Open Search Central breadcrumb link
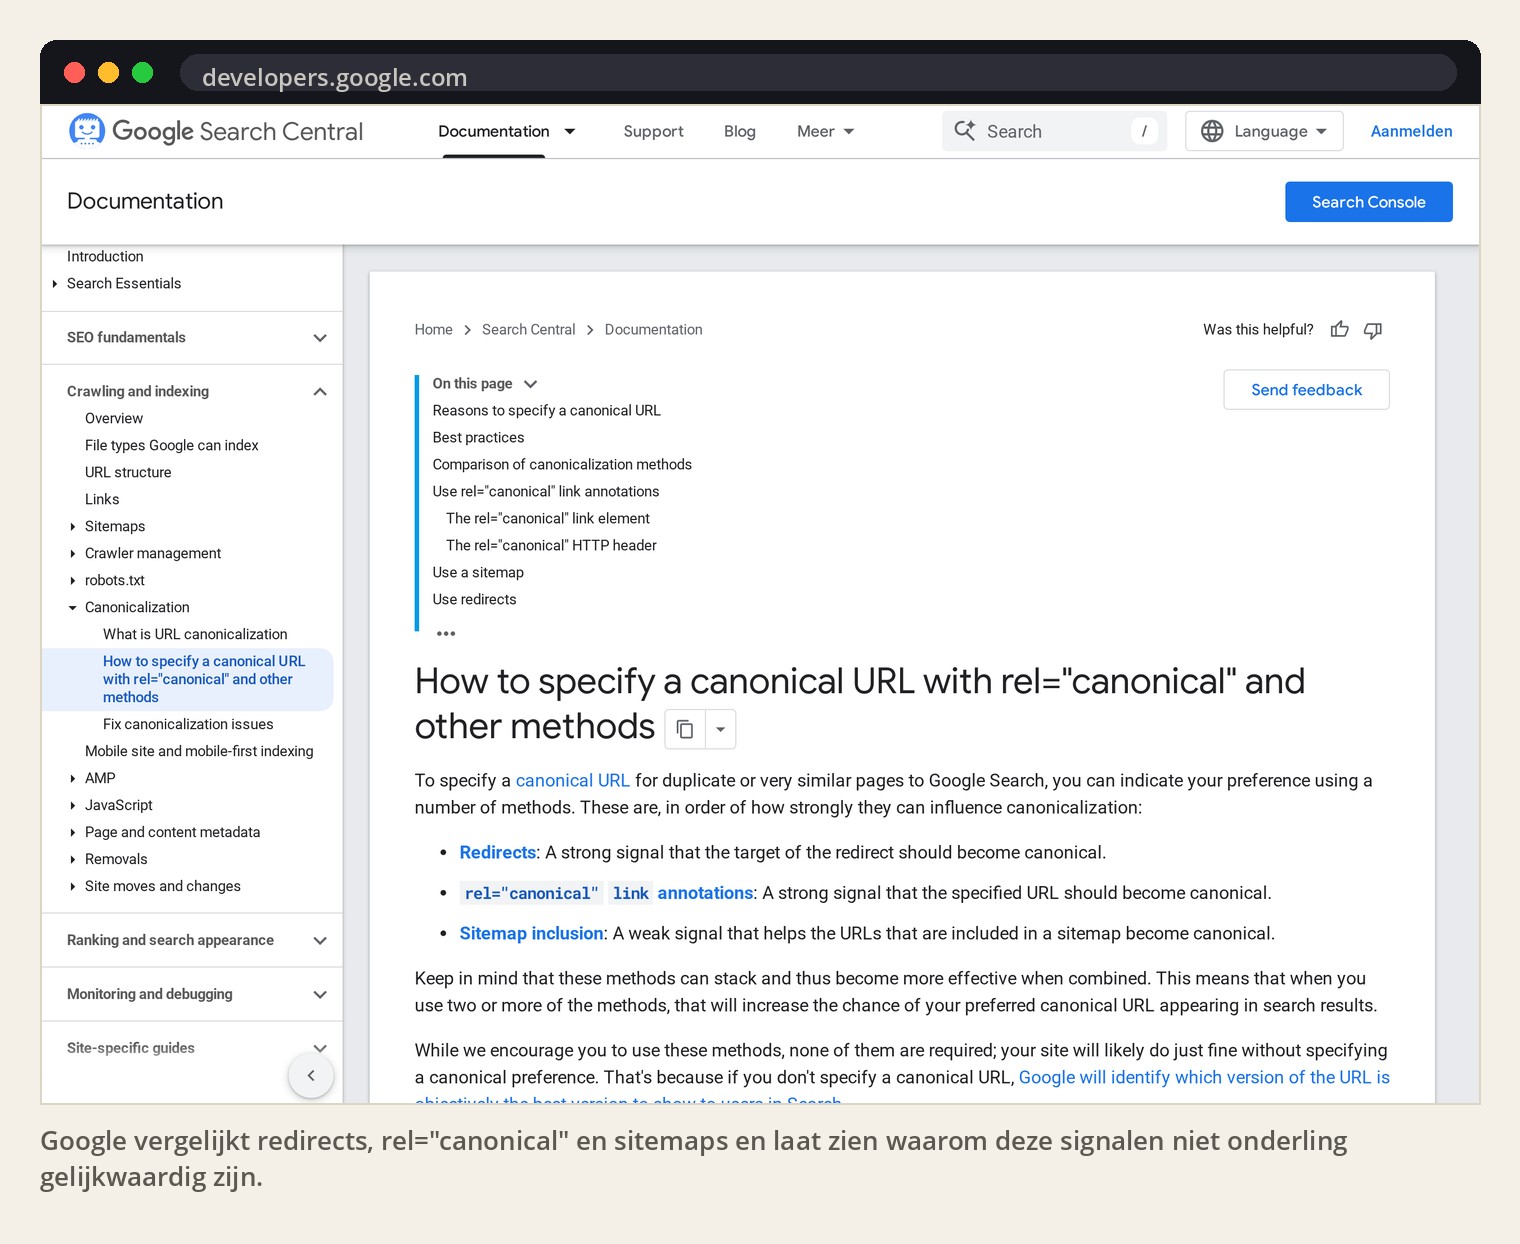The width and height of the screenshot is (1520, 1244). [528, 330]
